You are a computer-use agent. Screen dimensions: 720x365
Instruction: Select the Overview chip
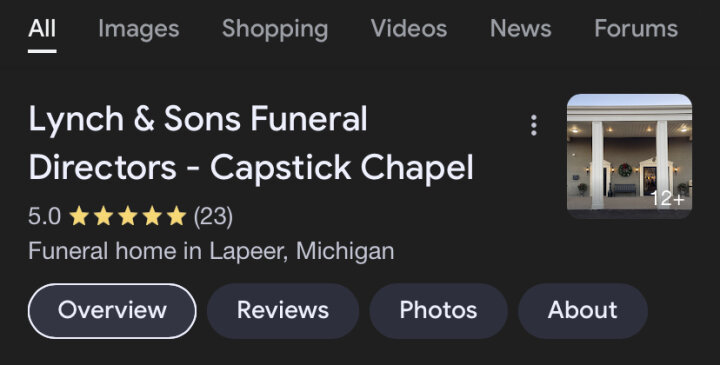pos(112,311)
